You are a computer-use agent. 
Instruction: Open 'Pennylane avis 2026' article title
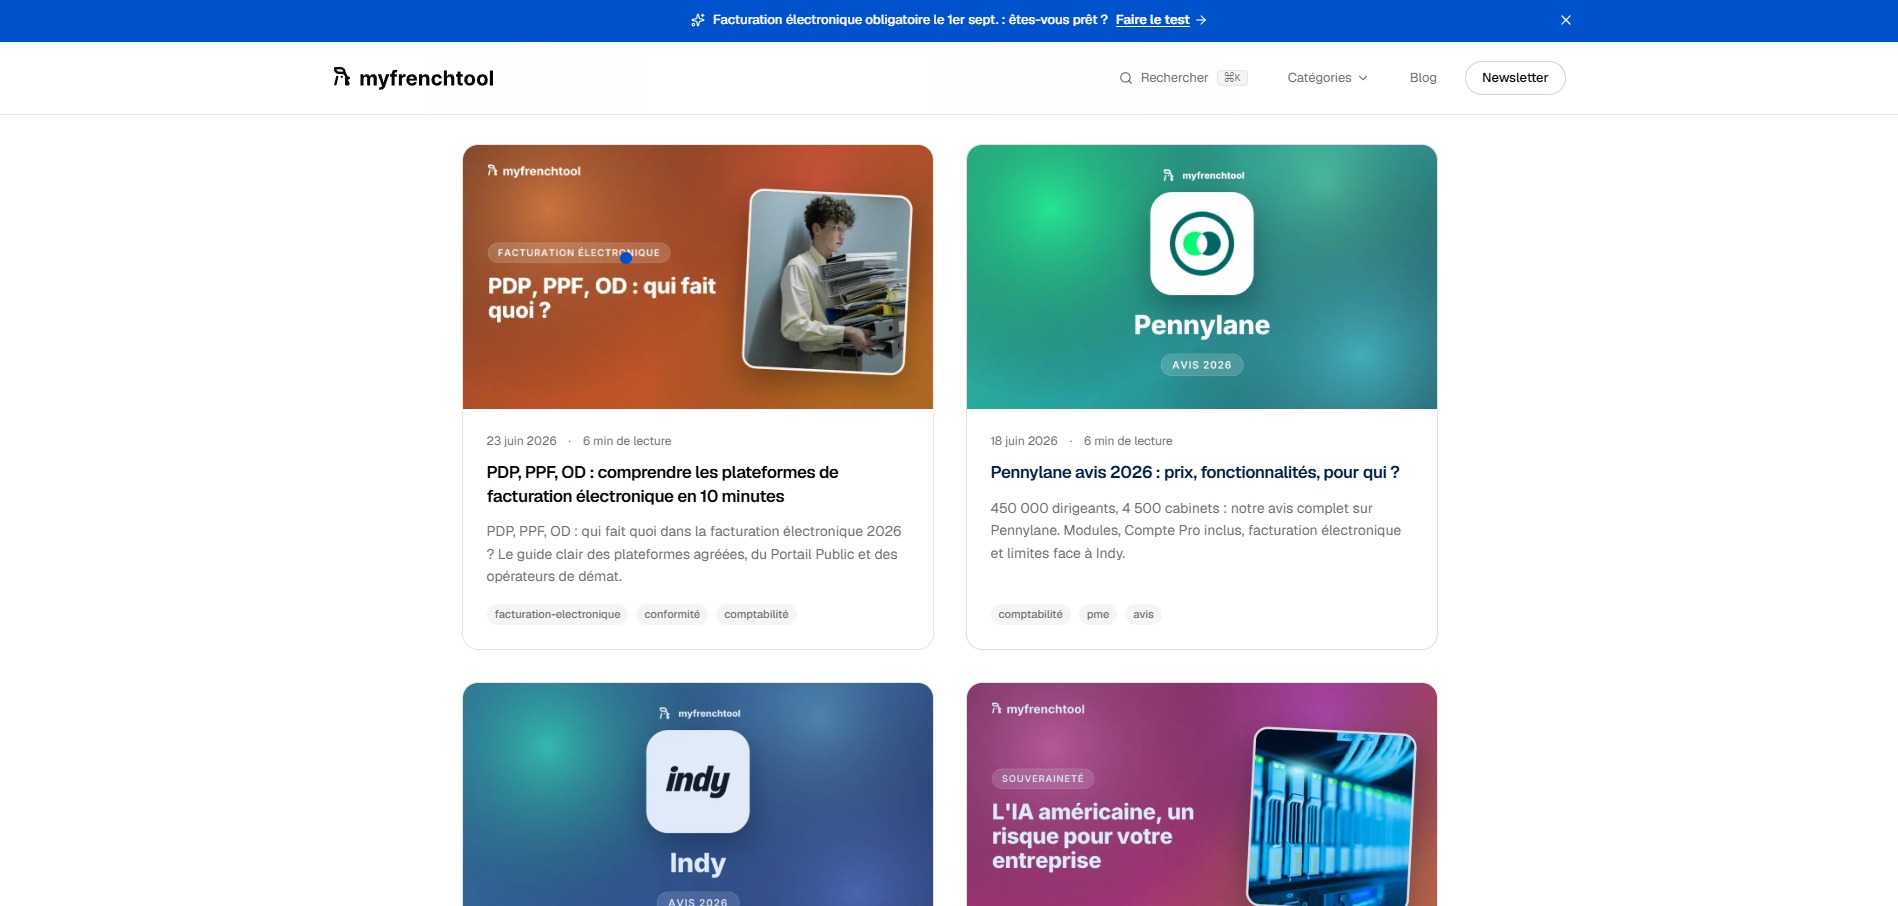coord(1195,472)
